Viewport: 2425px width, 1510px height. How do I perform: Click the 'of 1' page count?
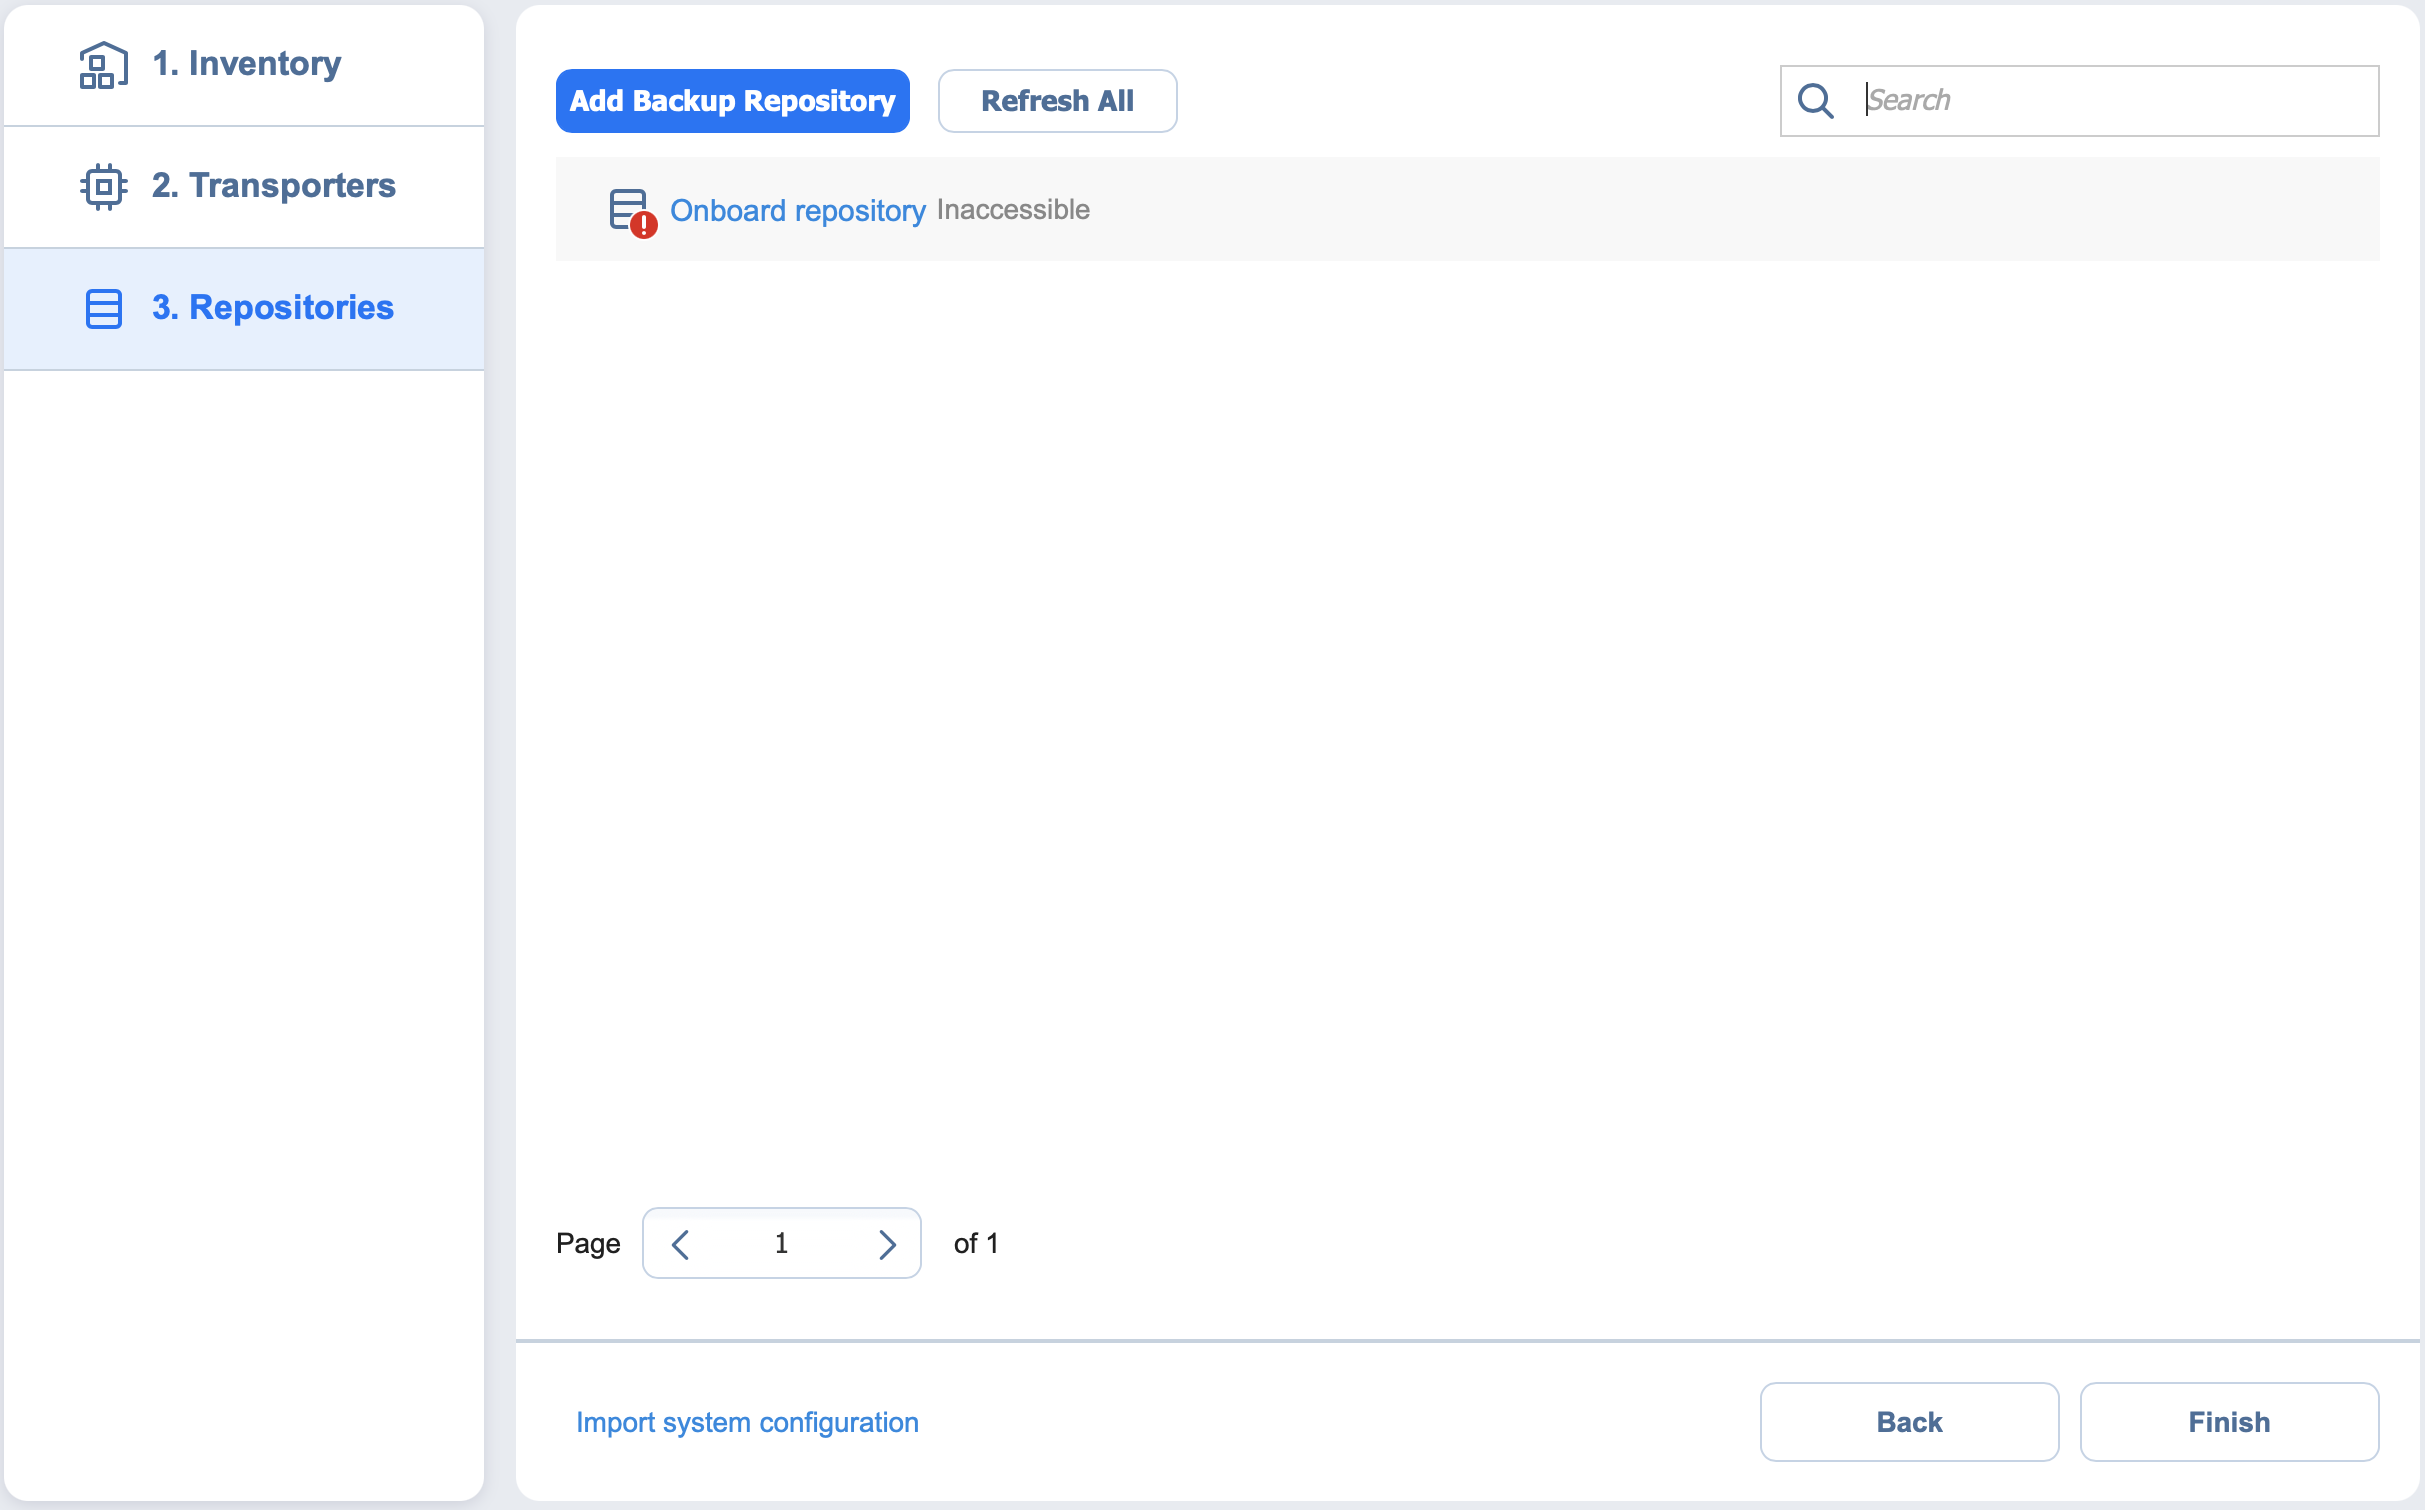click(976, 1244)
